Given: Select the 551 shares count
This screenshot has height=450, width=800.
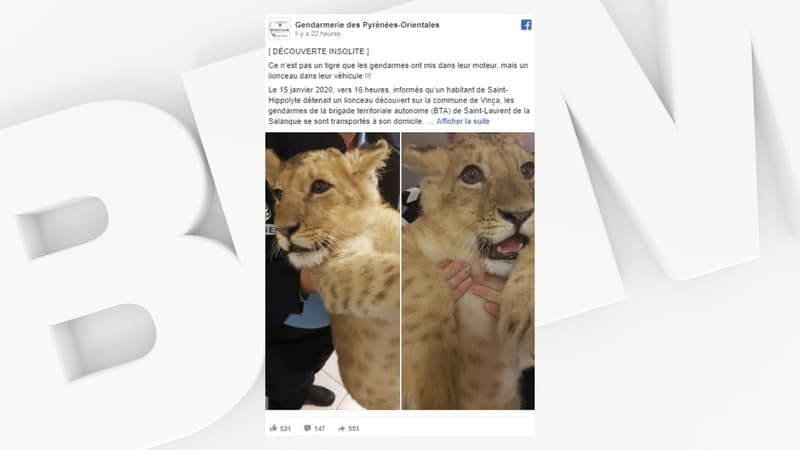Looking at the screenshot, I should 354,429.
